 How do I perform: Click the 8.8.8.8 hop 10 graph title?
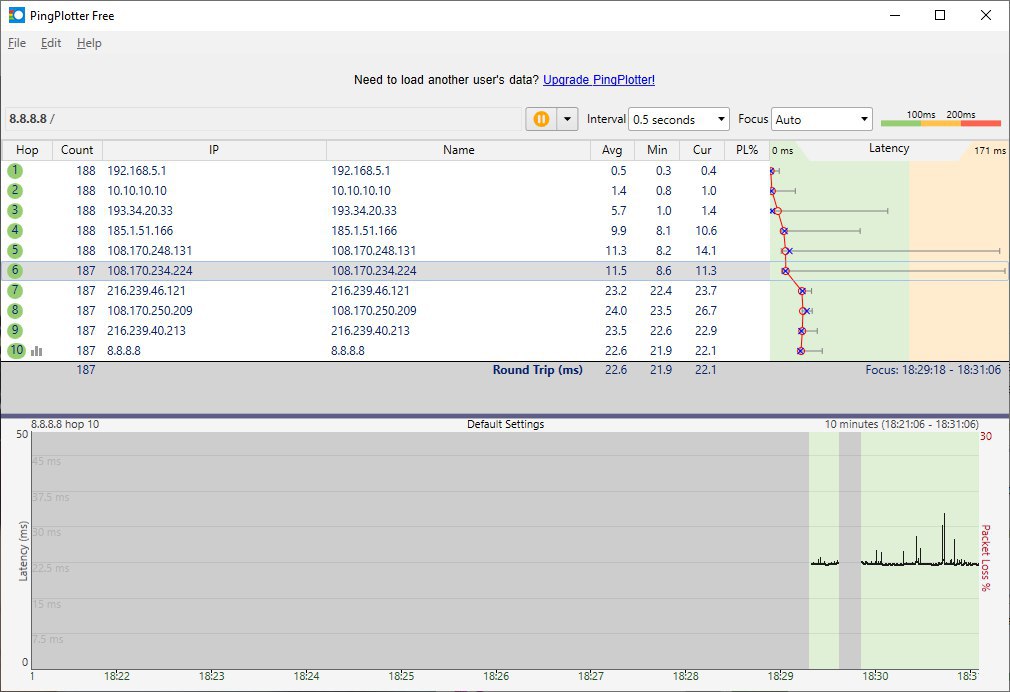[65, 424]
